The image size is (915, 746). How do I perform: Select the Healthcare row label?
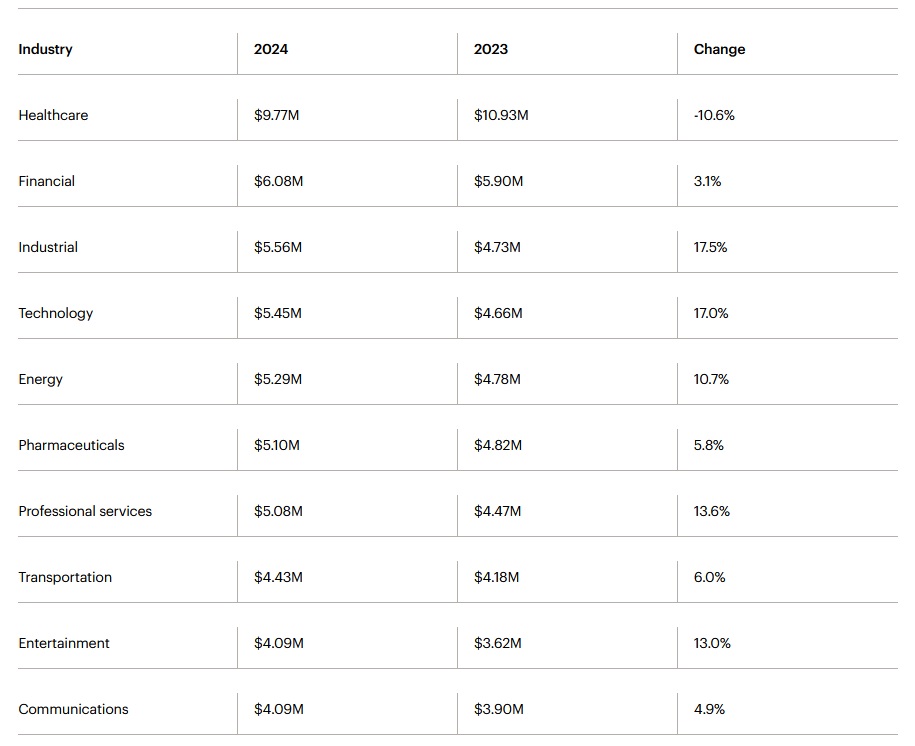click(x=53, y=115)
